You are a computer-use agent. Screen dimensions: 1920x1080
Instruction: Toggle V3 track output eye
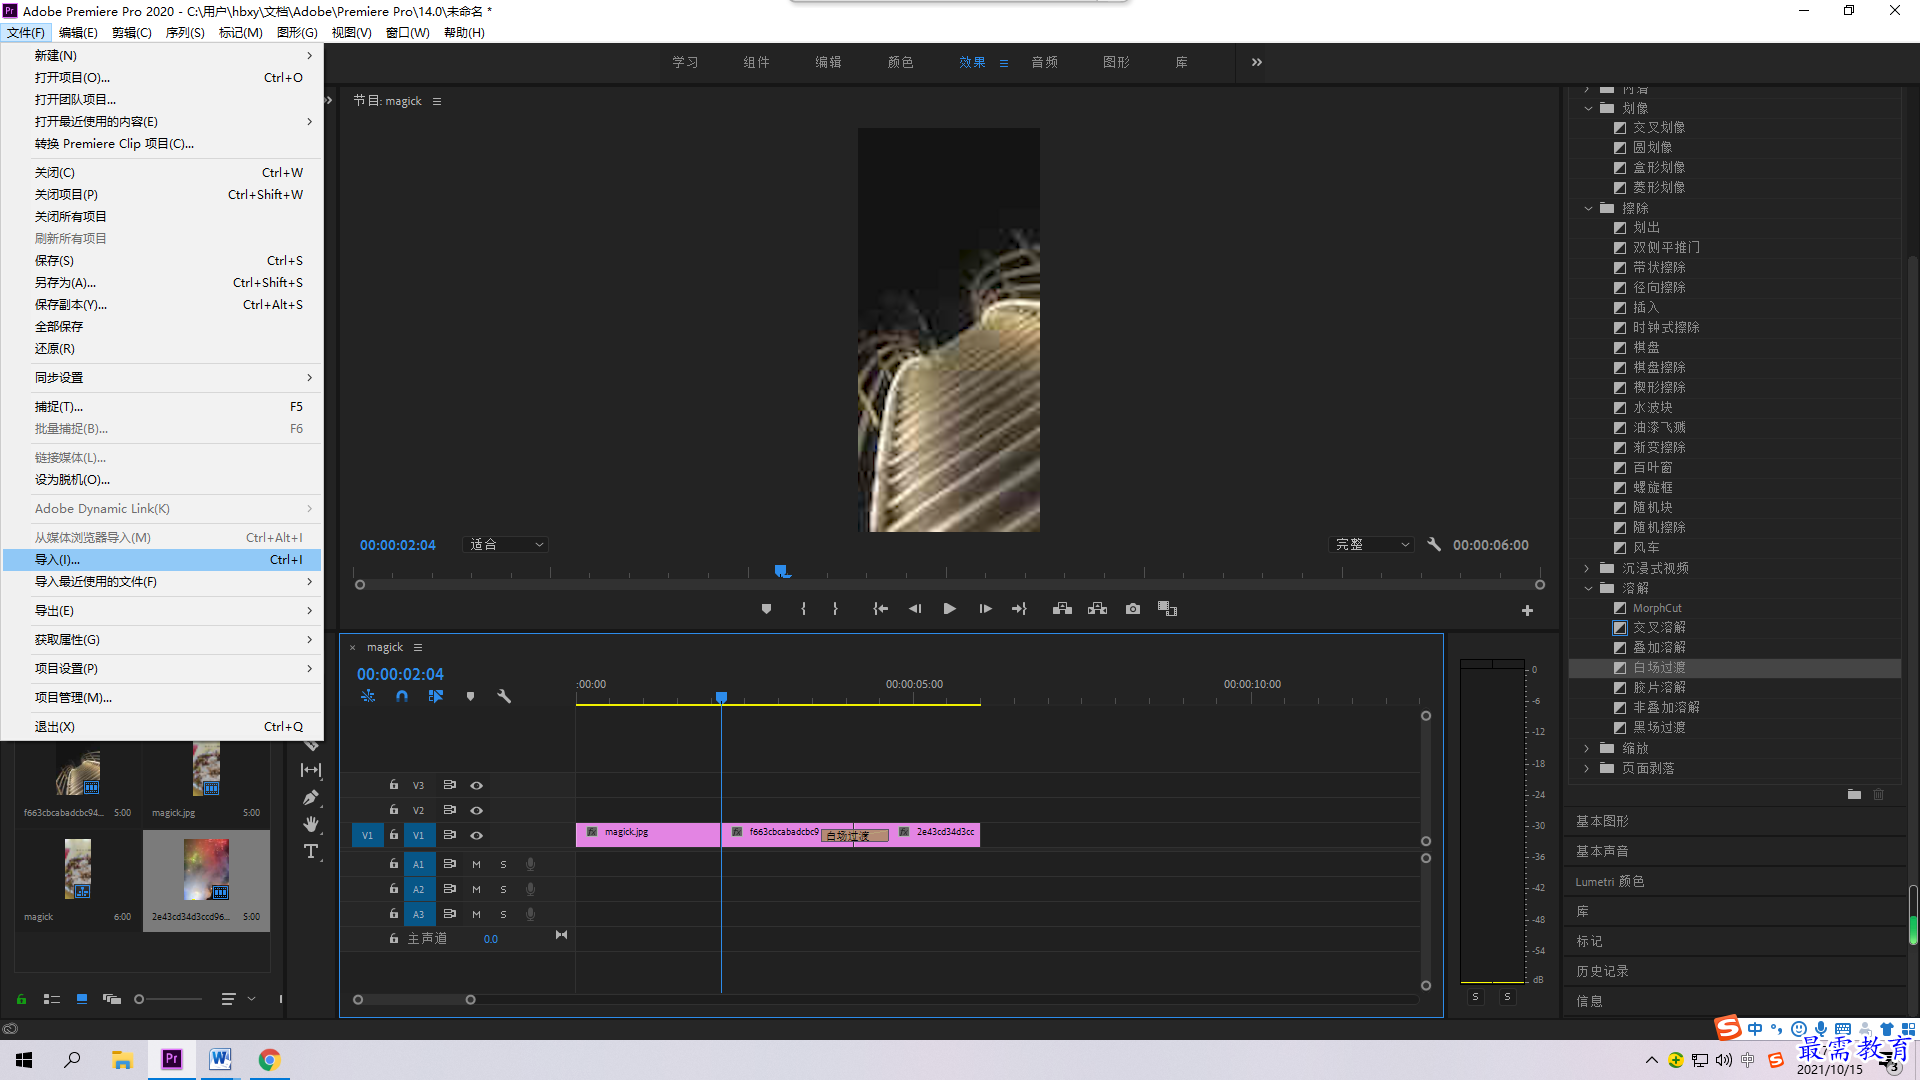(476, 785)
